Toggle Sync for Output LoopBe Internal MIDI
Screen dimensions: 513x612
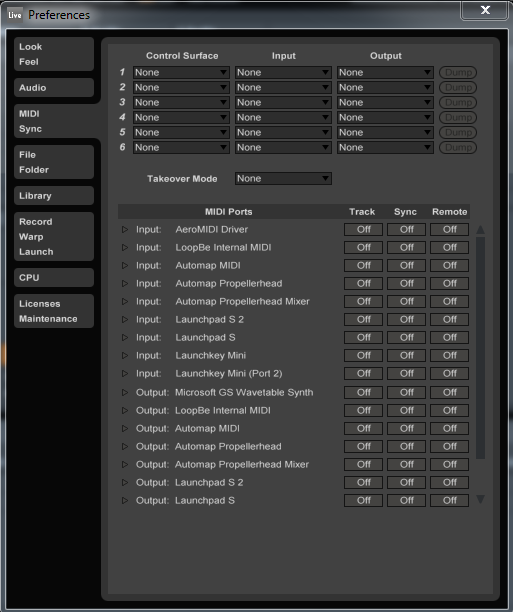tap(406, 410)
